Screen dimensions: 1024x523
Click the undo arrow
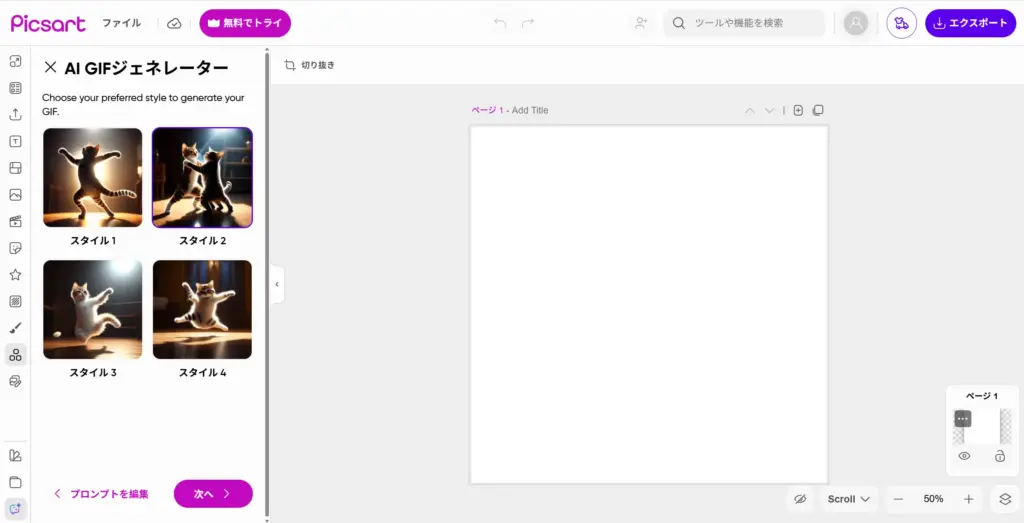[500, 23]
